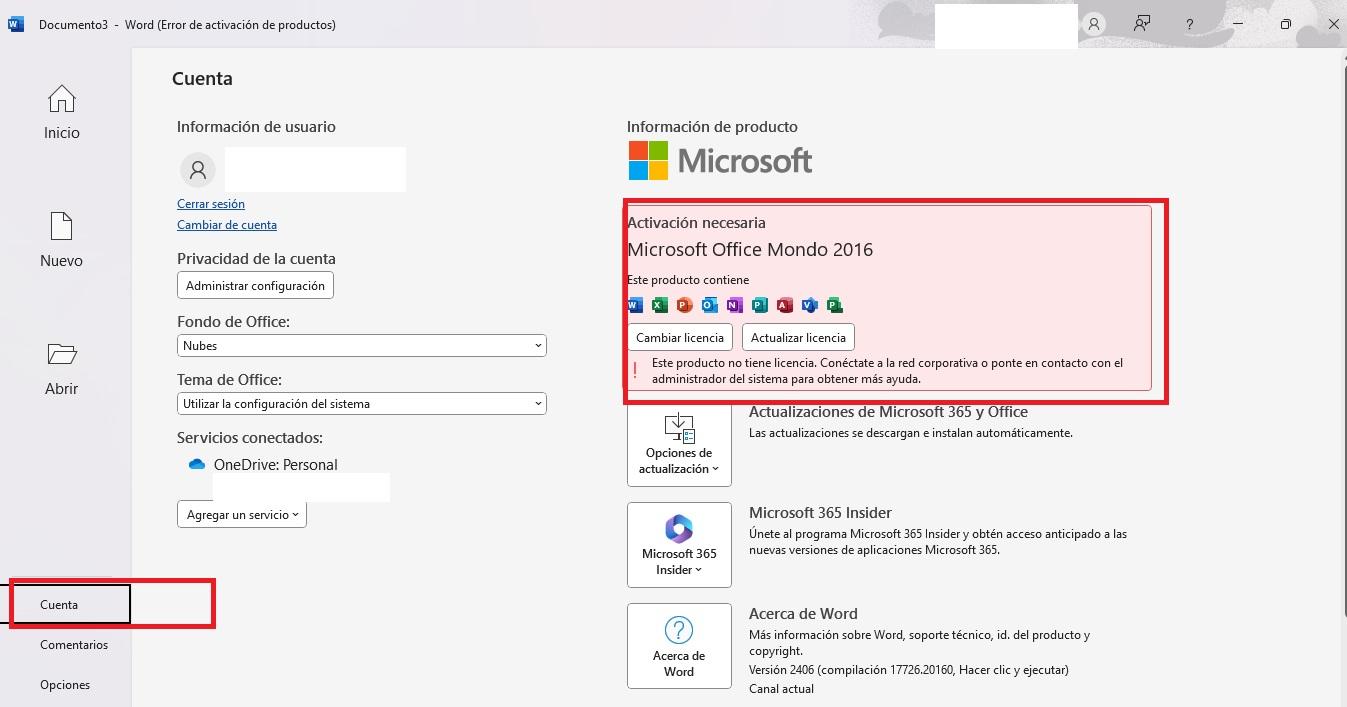
Task: Click the Access icon under Microsoft Office Mondo
Action: pos(782,305)
